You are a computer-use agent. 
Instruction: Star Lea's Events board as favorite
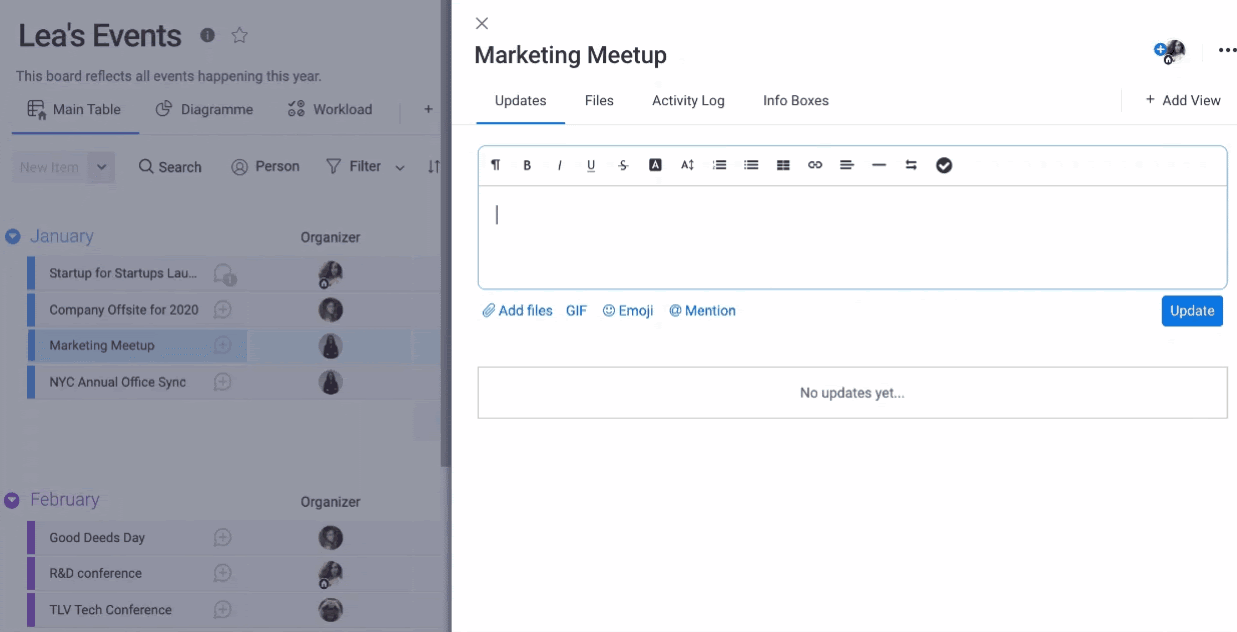pos(240,36)
